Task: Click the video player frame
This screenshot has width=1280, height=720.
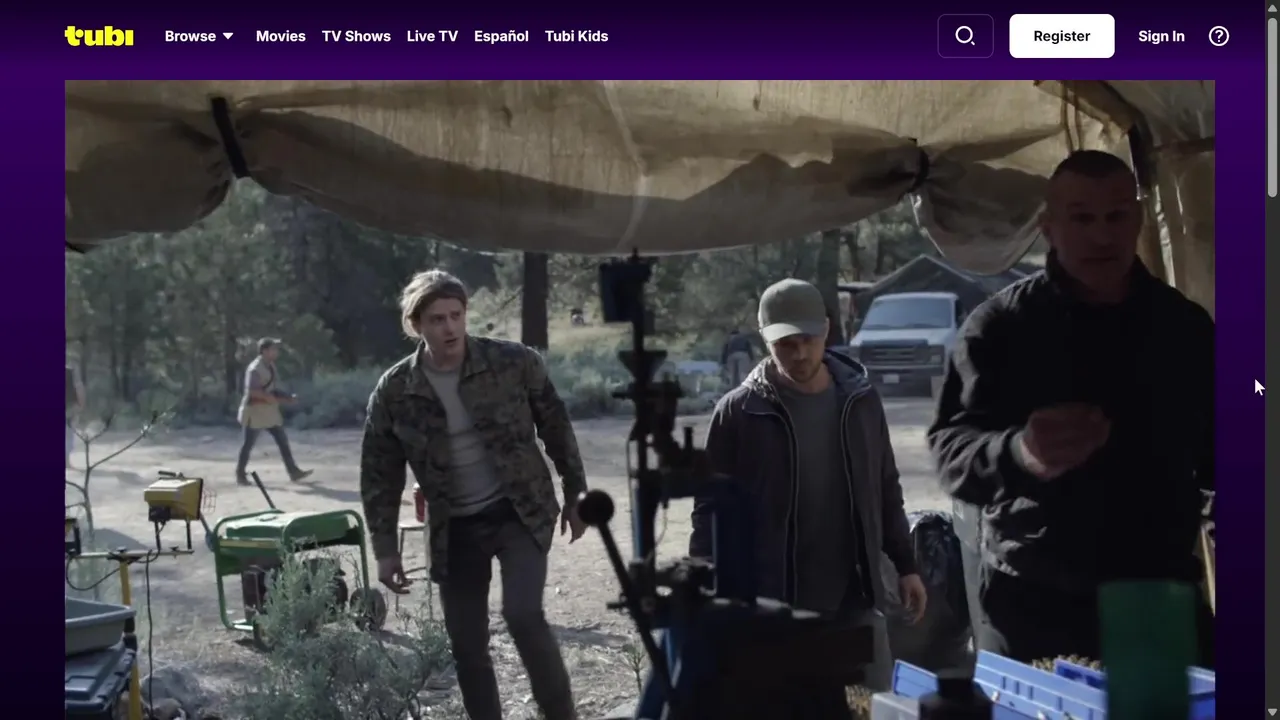Action: click(x=640, y=400)
